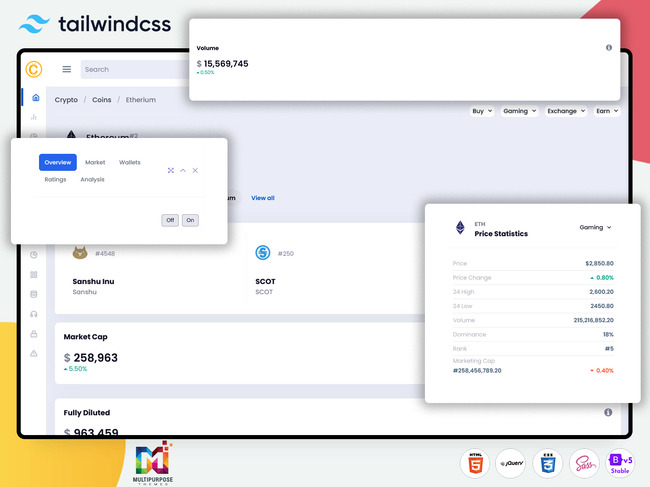Click the CSS3 badge icon
This screenshot has height=487, width=650.
548,463
